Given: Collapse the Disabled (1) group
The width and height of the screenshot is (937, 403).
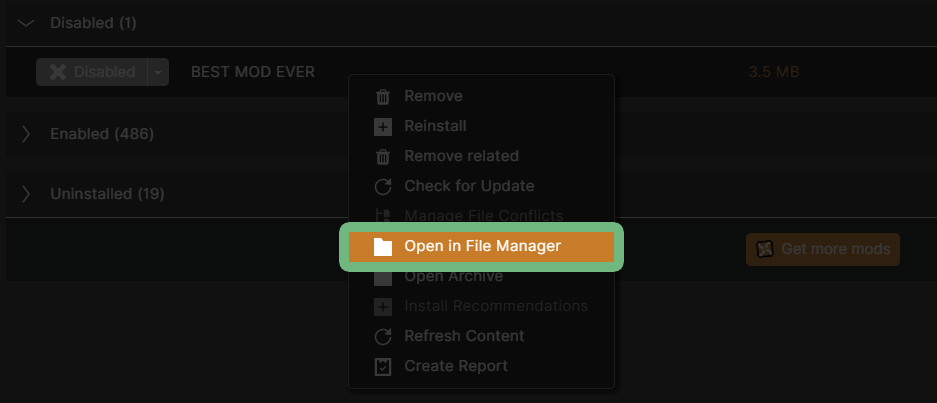Looking at the screenshot, I should tap(26, 22).
